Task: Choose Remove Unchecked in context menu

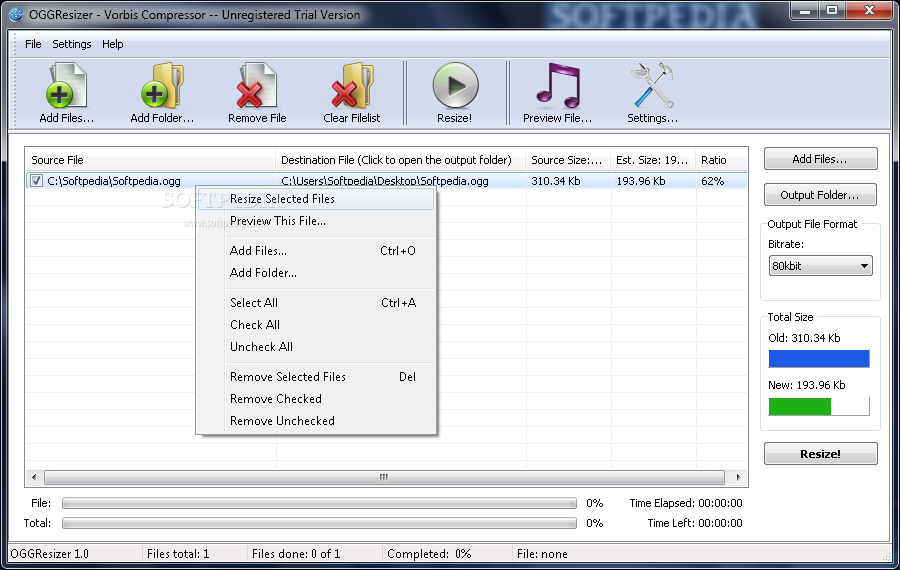Action: pos(316,421)
